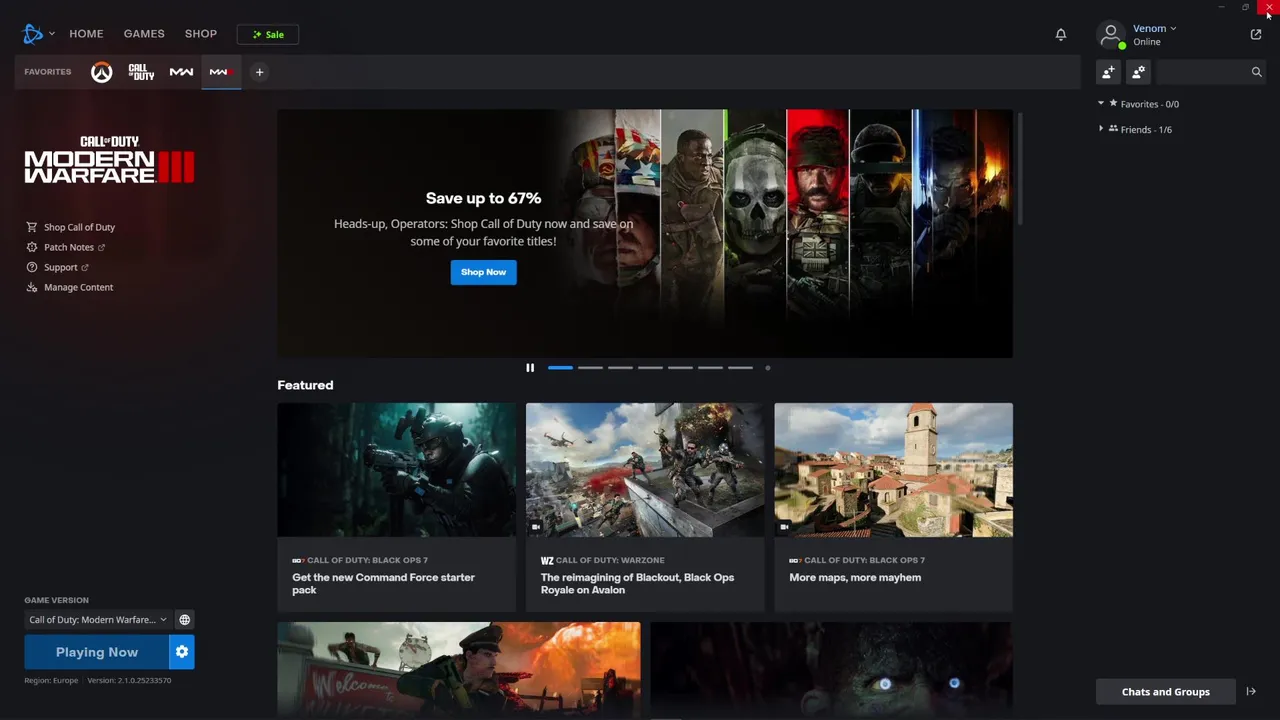1280x720 pixels.
Task: Click the region globe icon
Action: click(184, 620)
